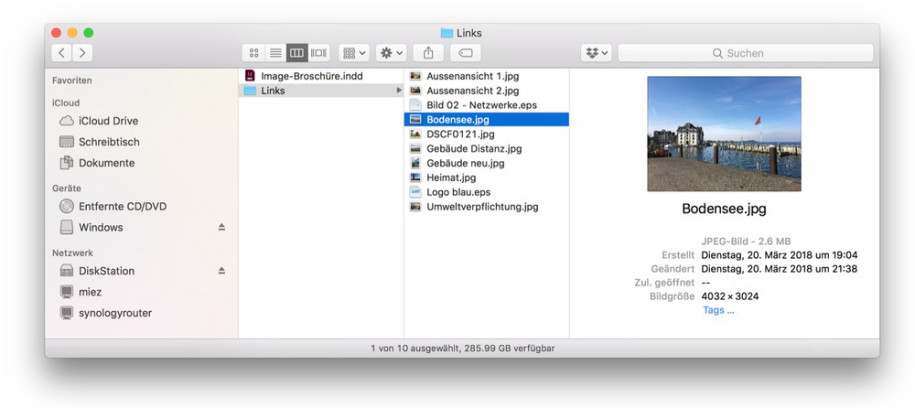Click the synologyrouter computer icon

67,313
